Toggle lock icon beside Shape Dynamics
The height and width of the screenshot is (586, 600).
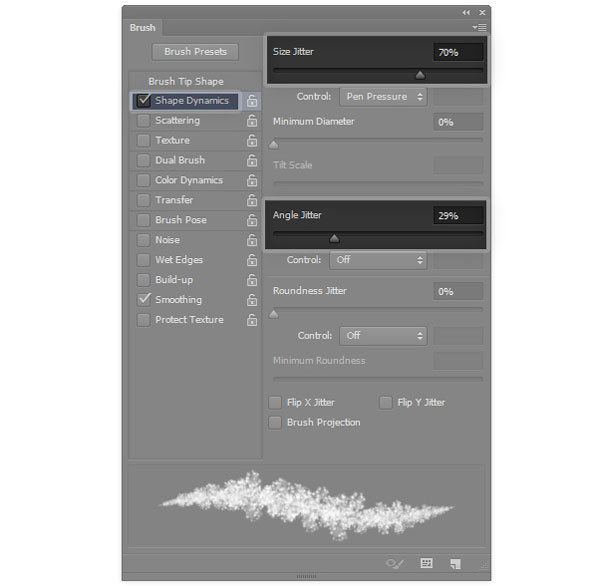pyautogui.click(x=252, y=101)
